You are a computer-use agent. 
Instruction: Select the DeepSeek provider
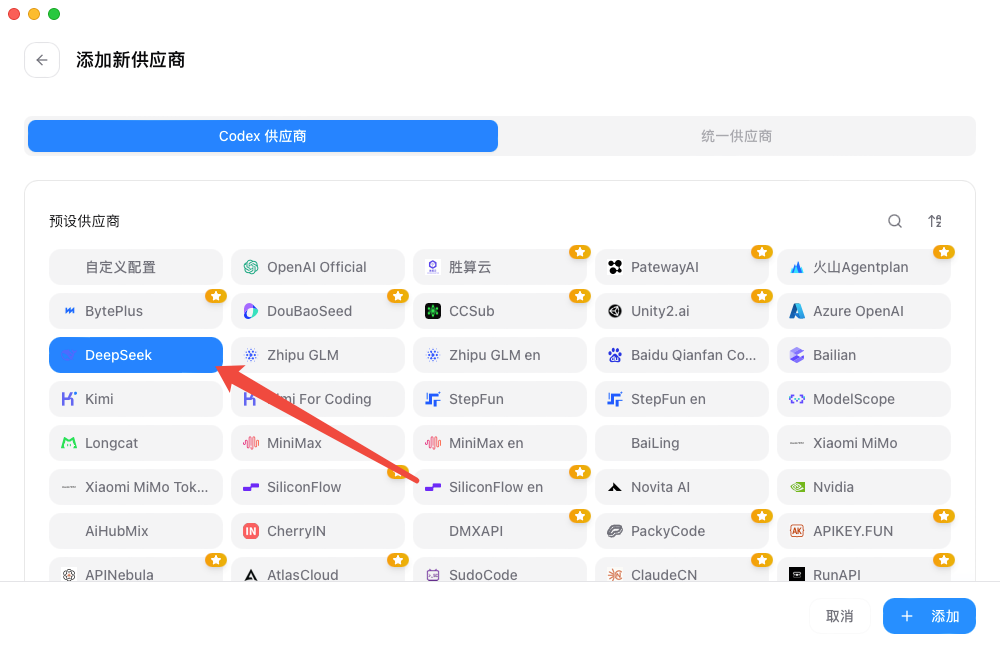pyautogui.click(x=136, y=355)
